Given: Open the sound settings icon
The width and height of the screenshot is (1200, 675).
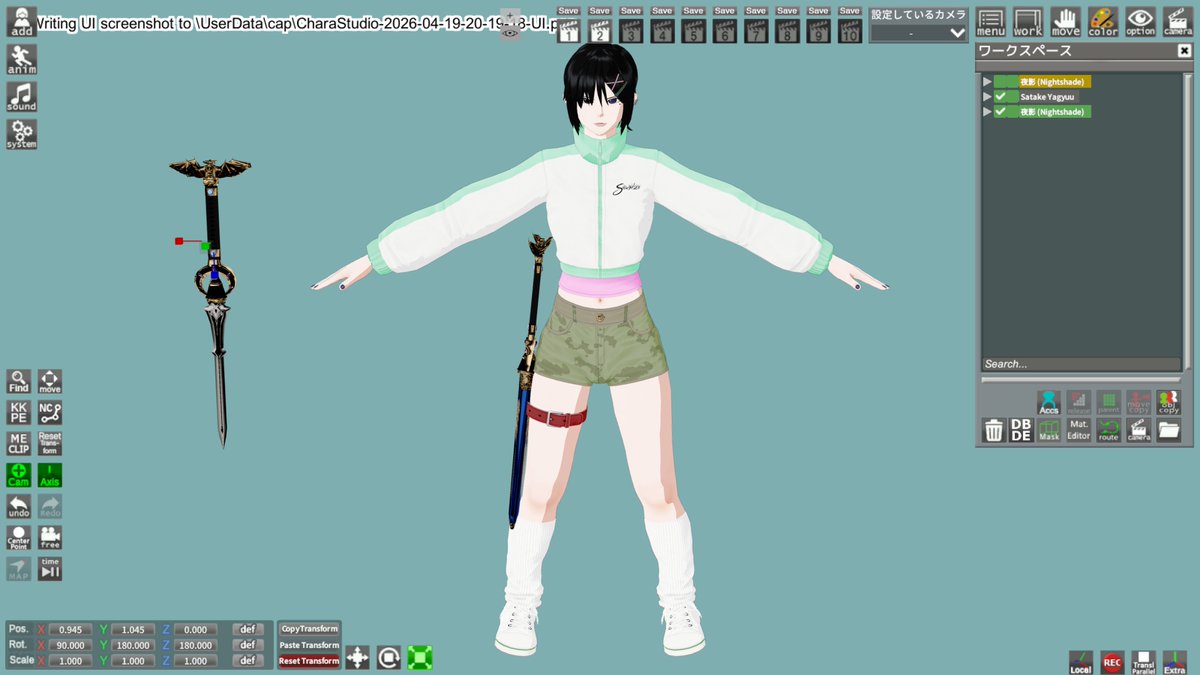Looking at the screenshot, I should click(x=21, y=97).
